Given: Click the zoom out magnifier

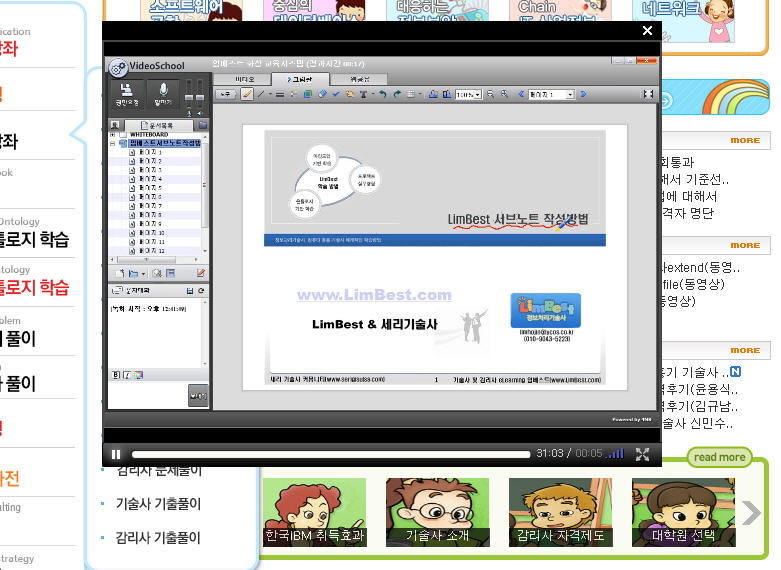Looking at the screenshot, I should coord(491,94).
